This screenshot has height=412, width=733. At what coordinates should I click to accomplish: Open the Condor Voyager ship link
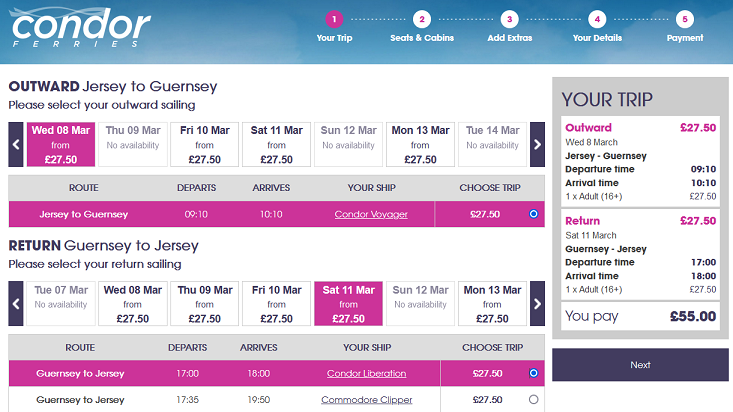tap(371, 214)
